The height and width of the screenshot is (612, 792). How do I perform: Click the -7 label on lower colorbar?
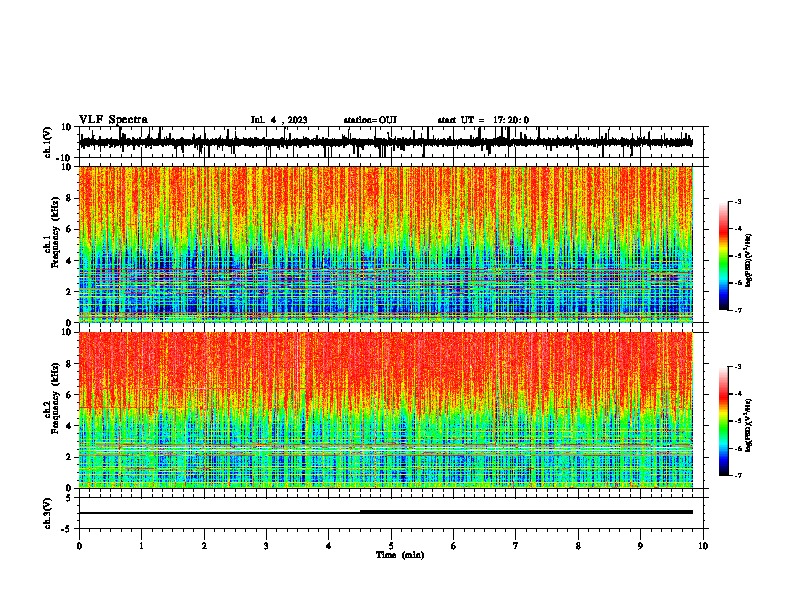coord(737,475)
